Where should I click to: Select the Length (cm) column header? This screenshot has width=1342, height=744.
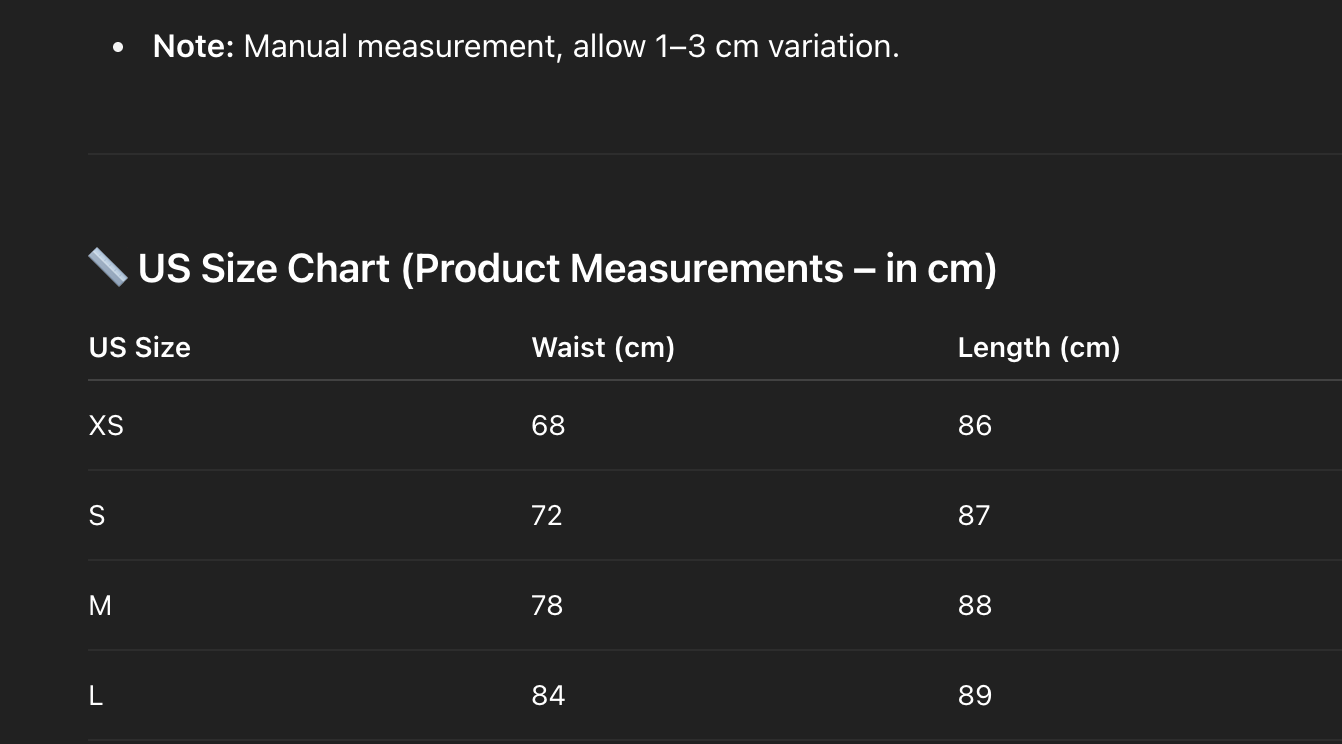coord(1039,347)
